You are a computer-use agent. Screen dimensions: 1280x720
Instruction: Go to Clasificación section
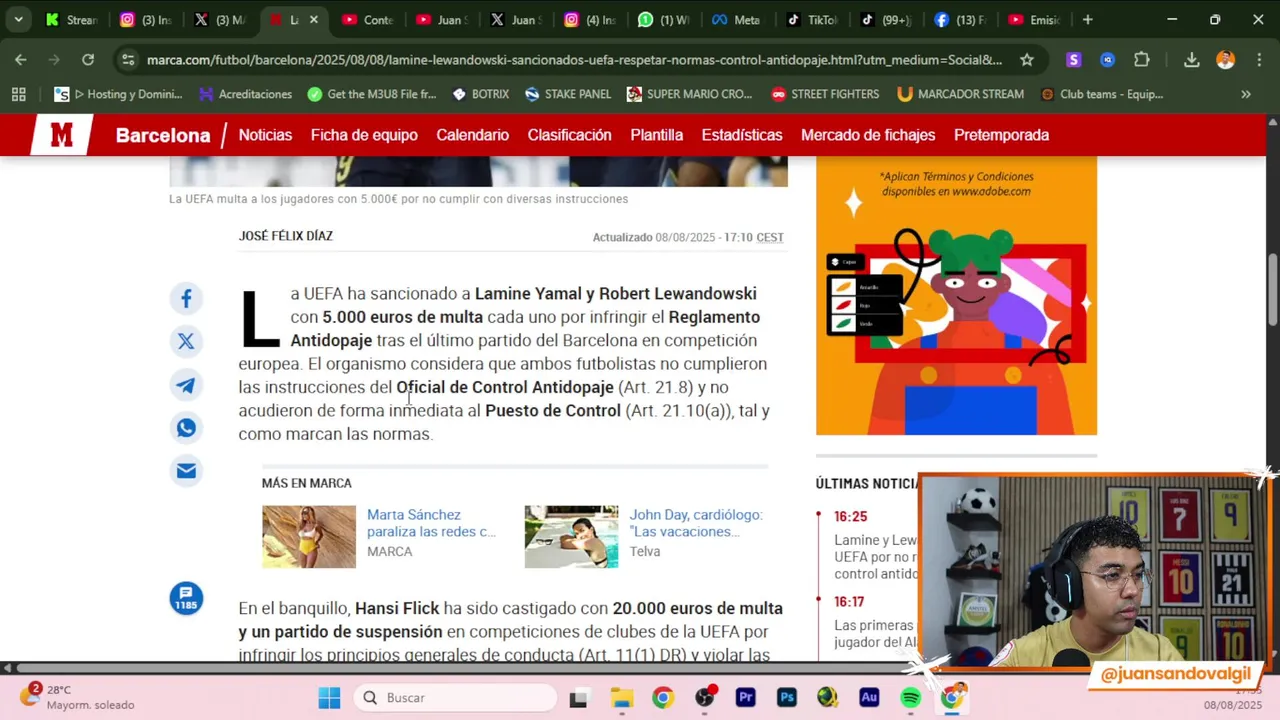[569, 135]
